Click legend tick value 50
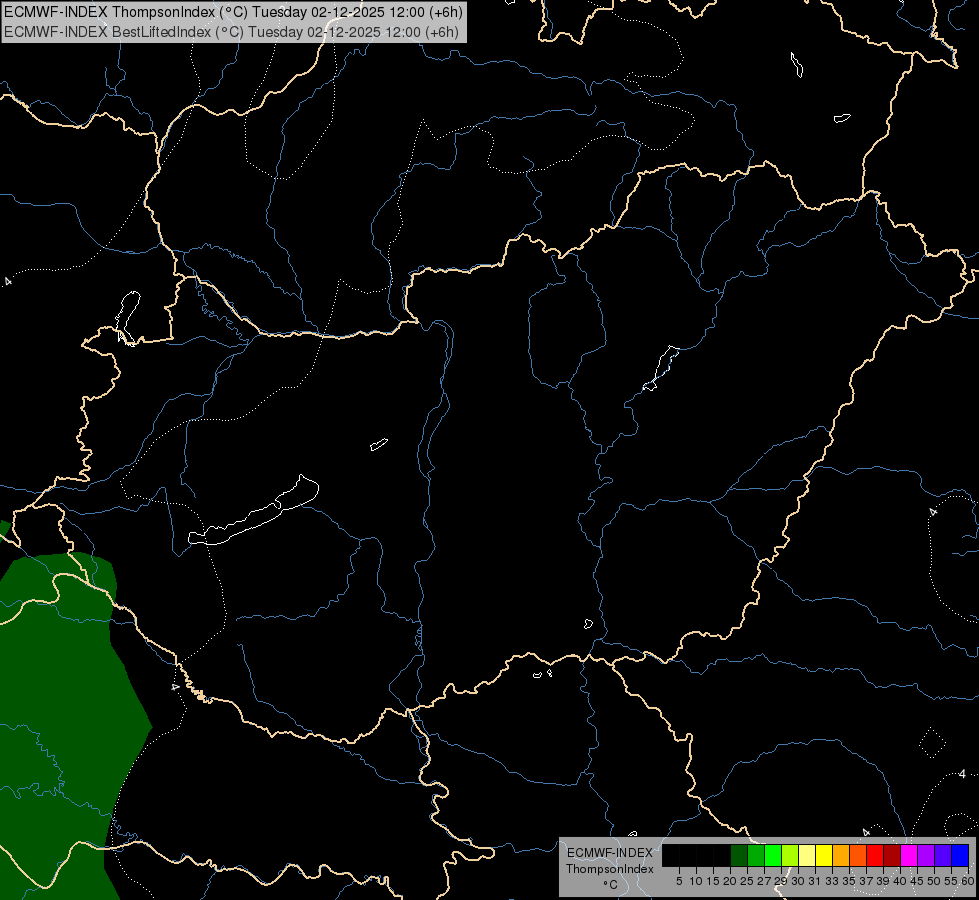The height and width of the screenshot is (900, 979). pyautogui.click(x=935, y=881)
